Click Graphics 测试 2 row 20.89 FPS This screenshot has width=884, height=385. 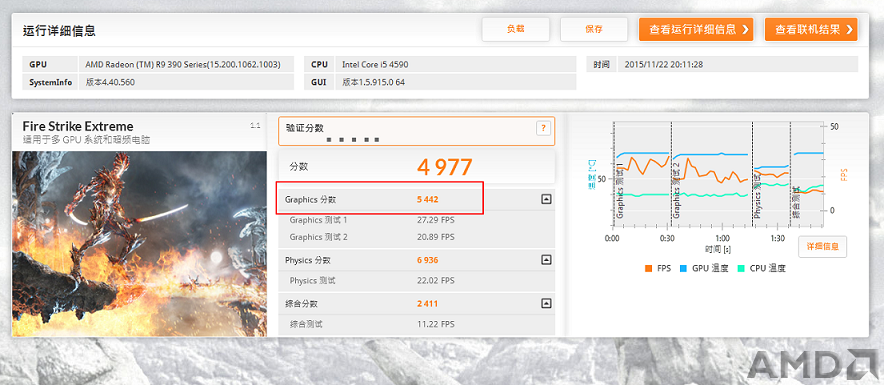click(417, 237)
